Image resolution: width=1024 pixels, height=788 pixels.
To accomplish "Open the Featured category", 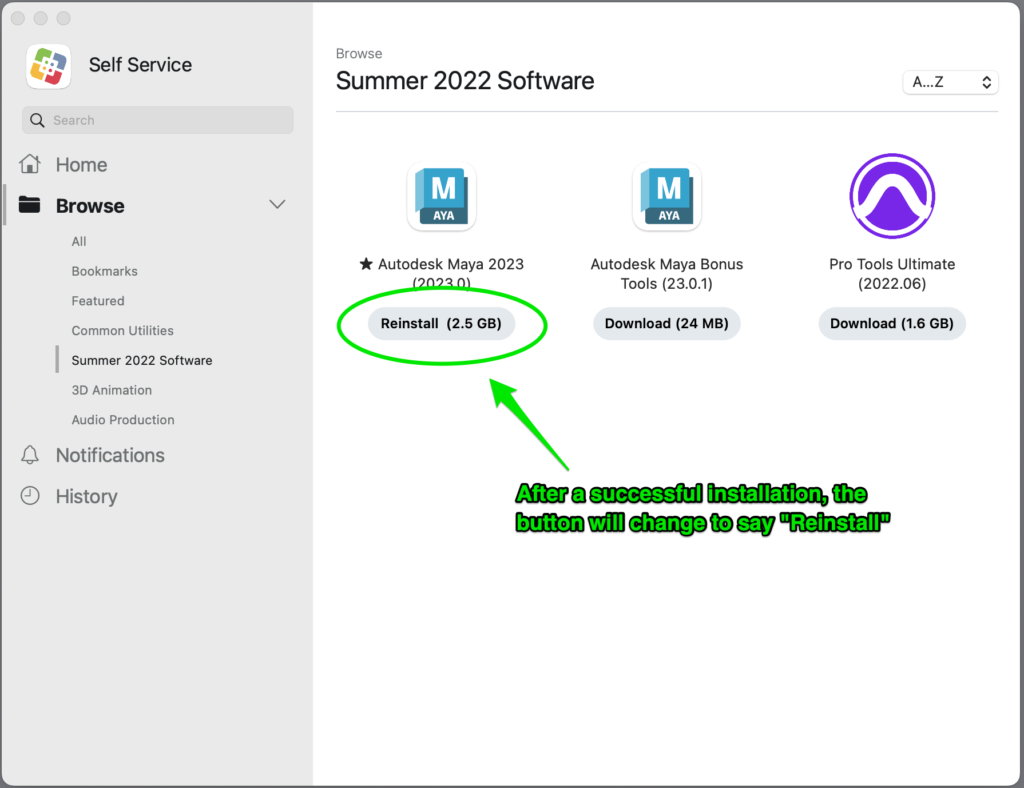I will 98,301.
